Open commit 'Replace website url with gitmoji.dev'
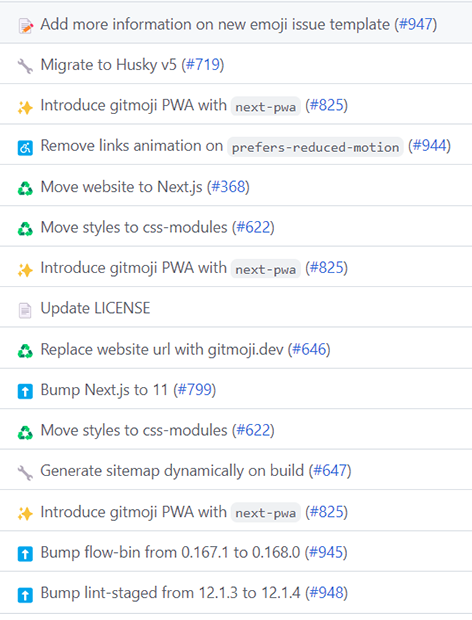472x620 pixels. click(x=162, y=349)
